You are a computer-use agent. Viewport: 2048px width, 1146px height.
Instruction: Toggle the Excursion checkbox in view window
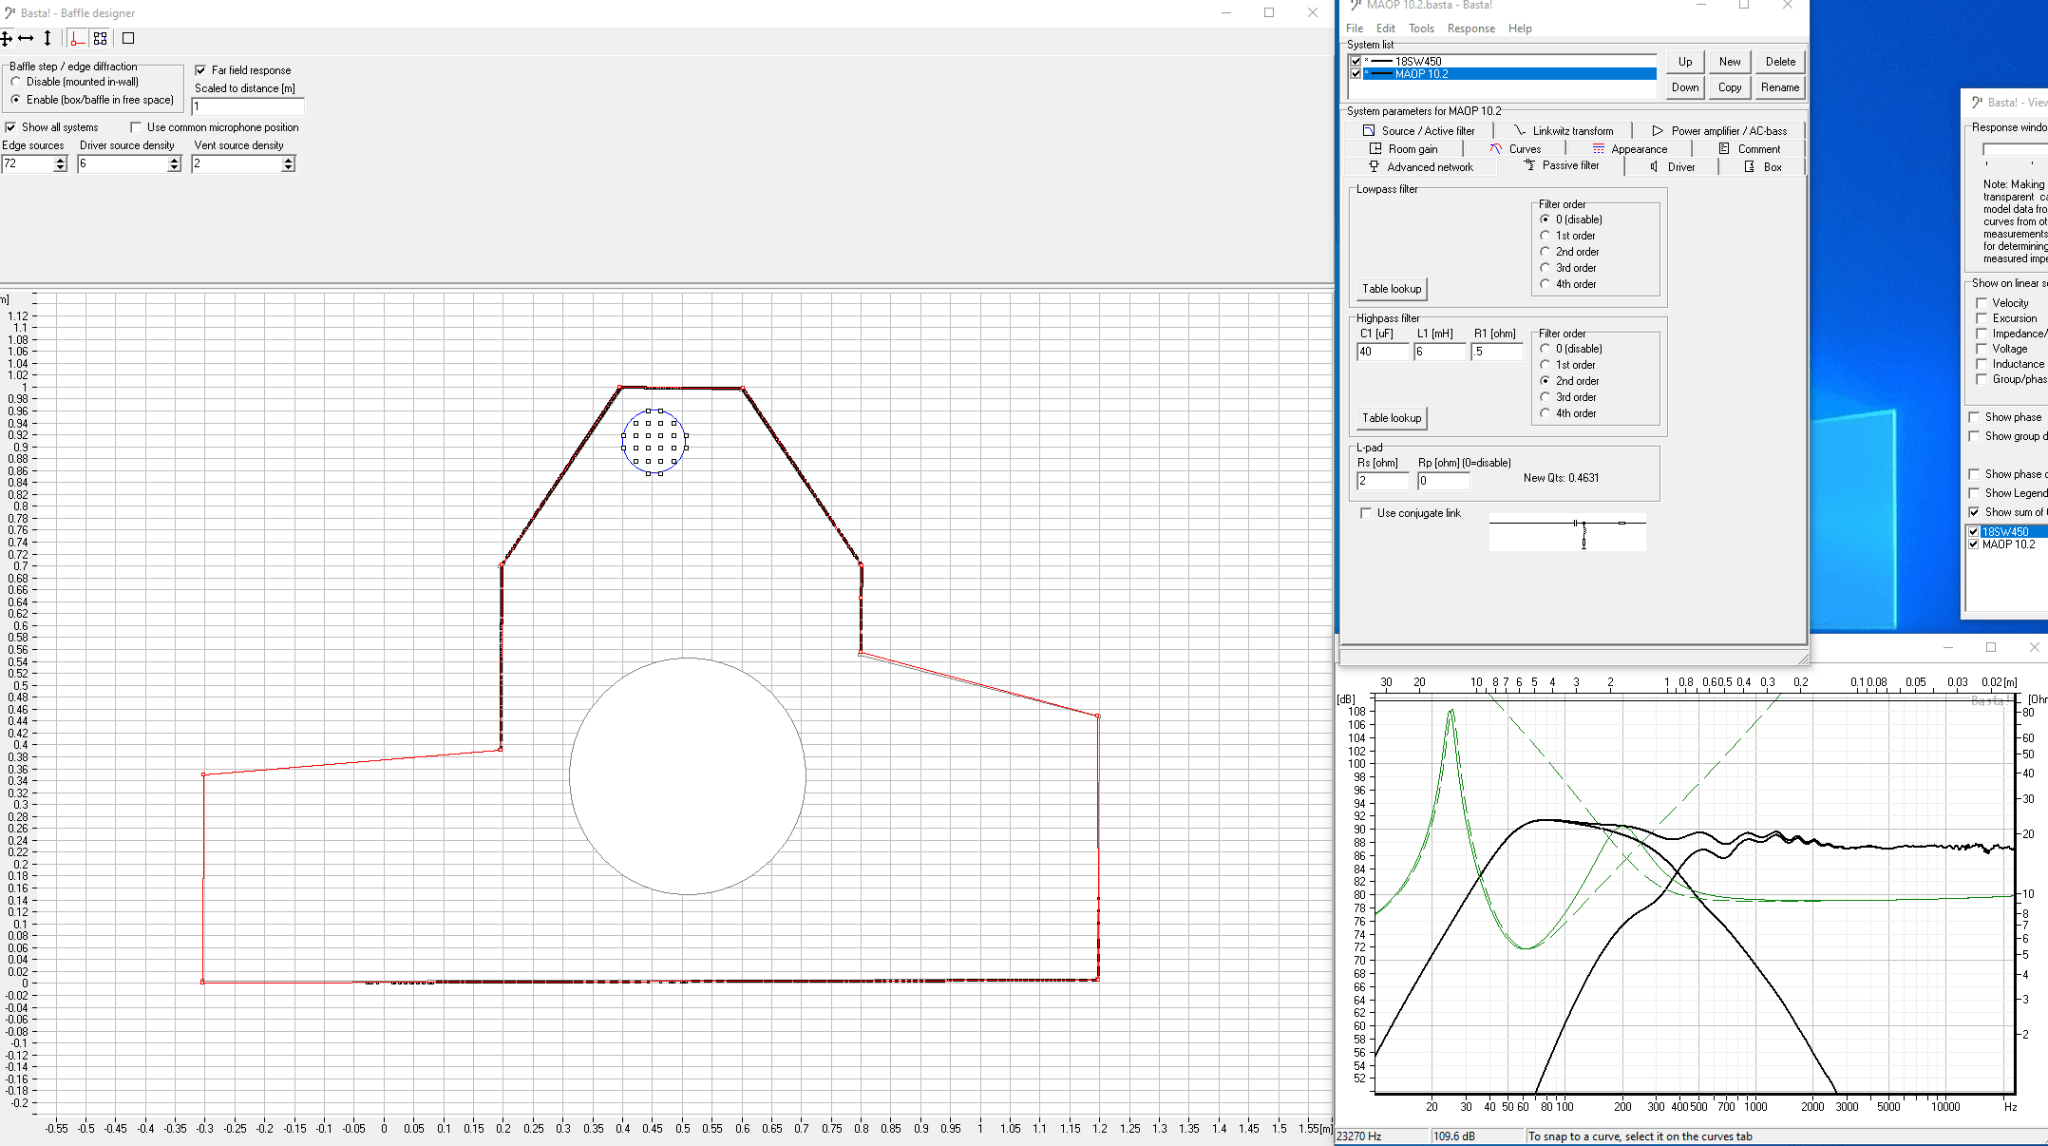(1981, 318)
